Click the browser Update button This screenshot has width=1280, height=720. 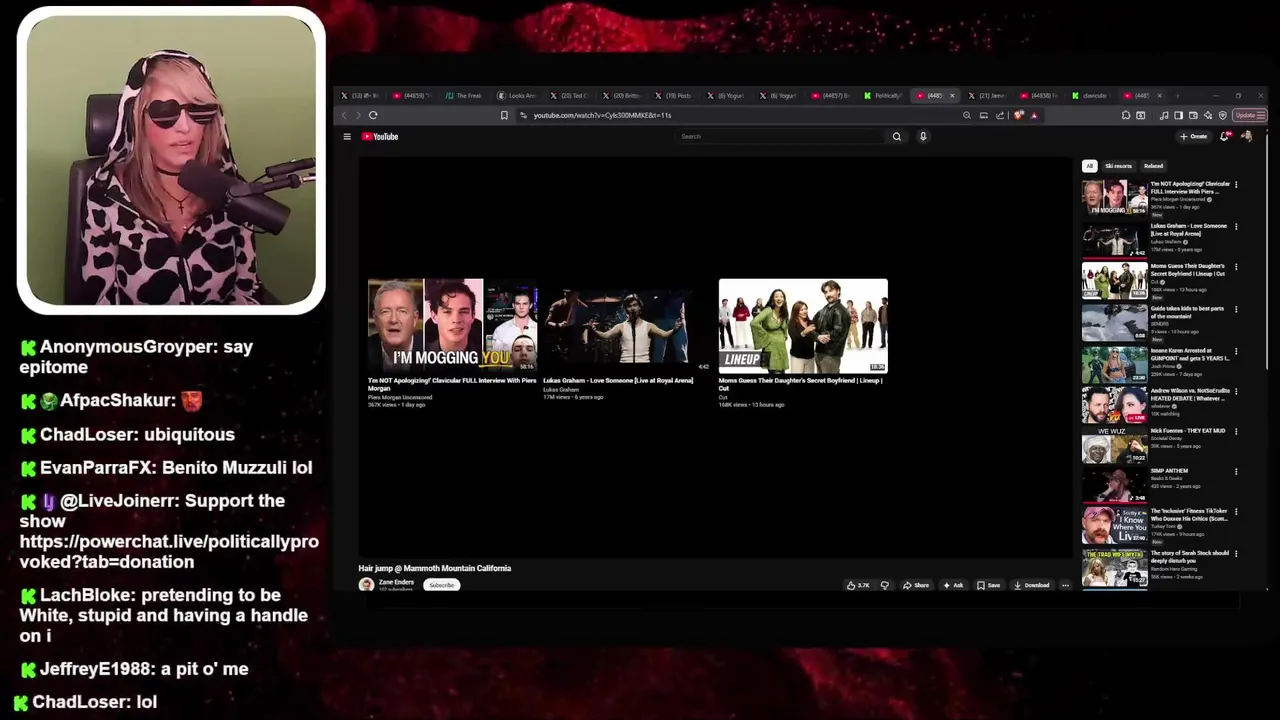(1248, 115)
